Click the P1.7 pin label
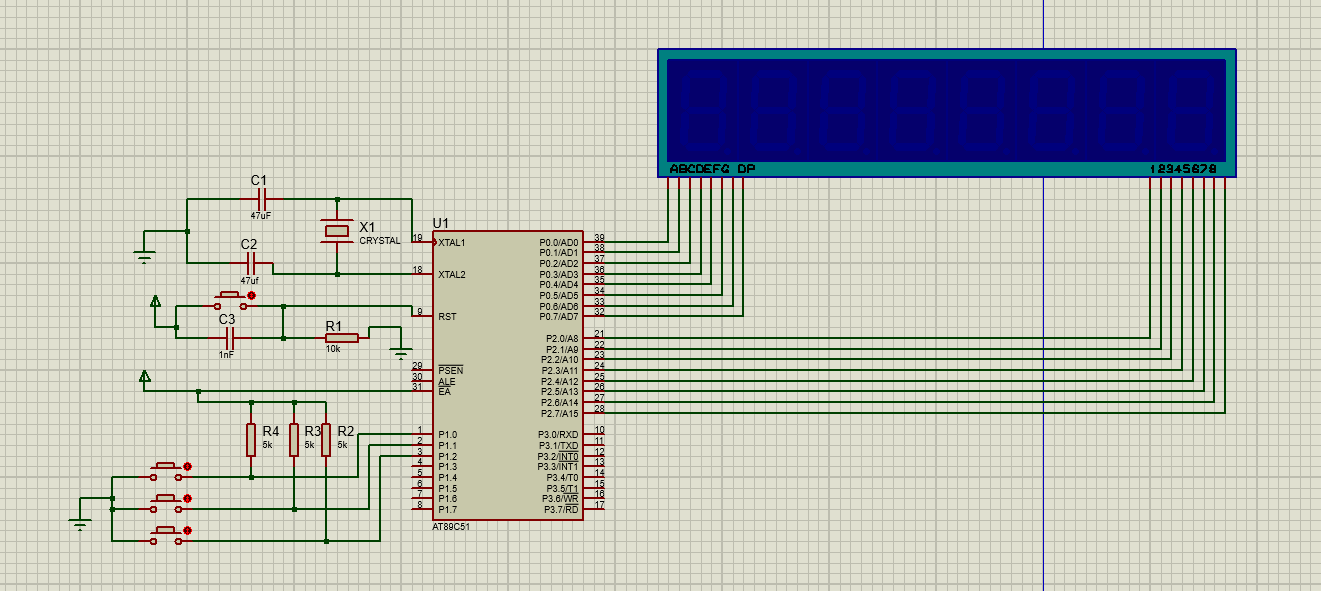 coord(447,510)
